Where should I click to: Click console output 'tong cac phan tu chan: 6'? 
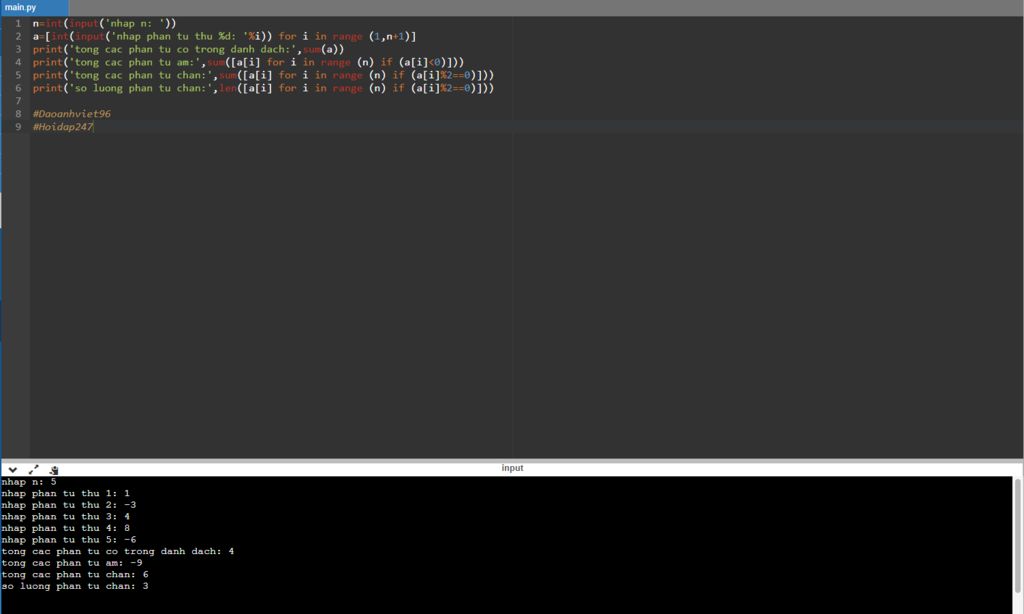(74, 575)
